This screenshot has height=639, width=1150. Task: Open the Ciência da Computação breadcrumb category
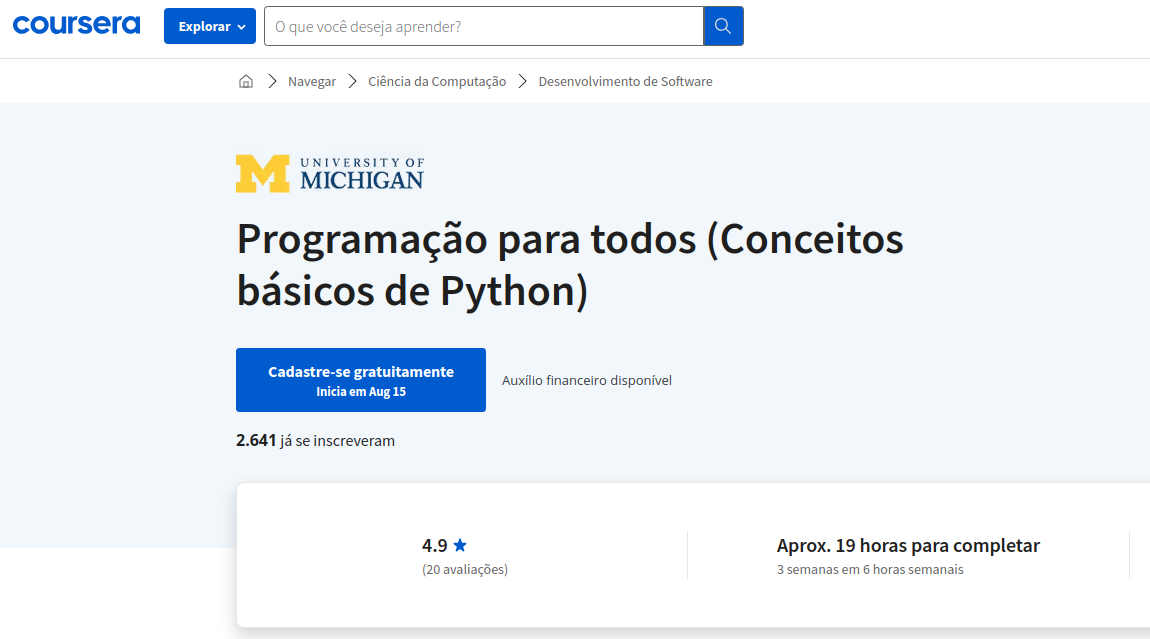click(436, 80)
